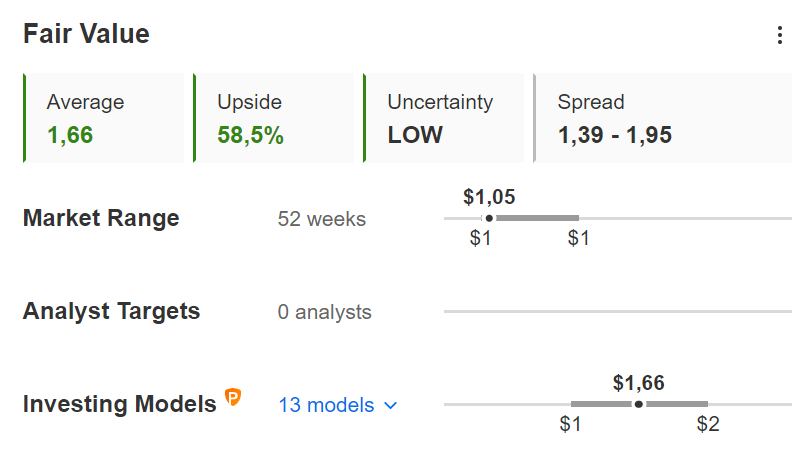This screenshot has width=801, height=457.
Task: Click the Market Range label
Action: (101, 218)
